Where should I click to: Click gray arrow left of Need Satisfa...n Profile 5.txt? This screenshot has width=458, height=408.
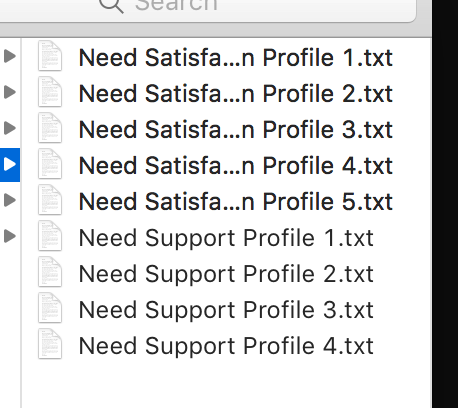(10, 200)
